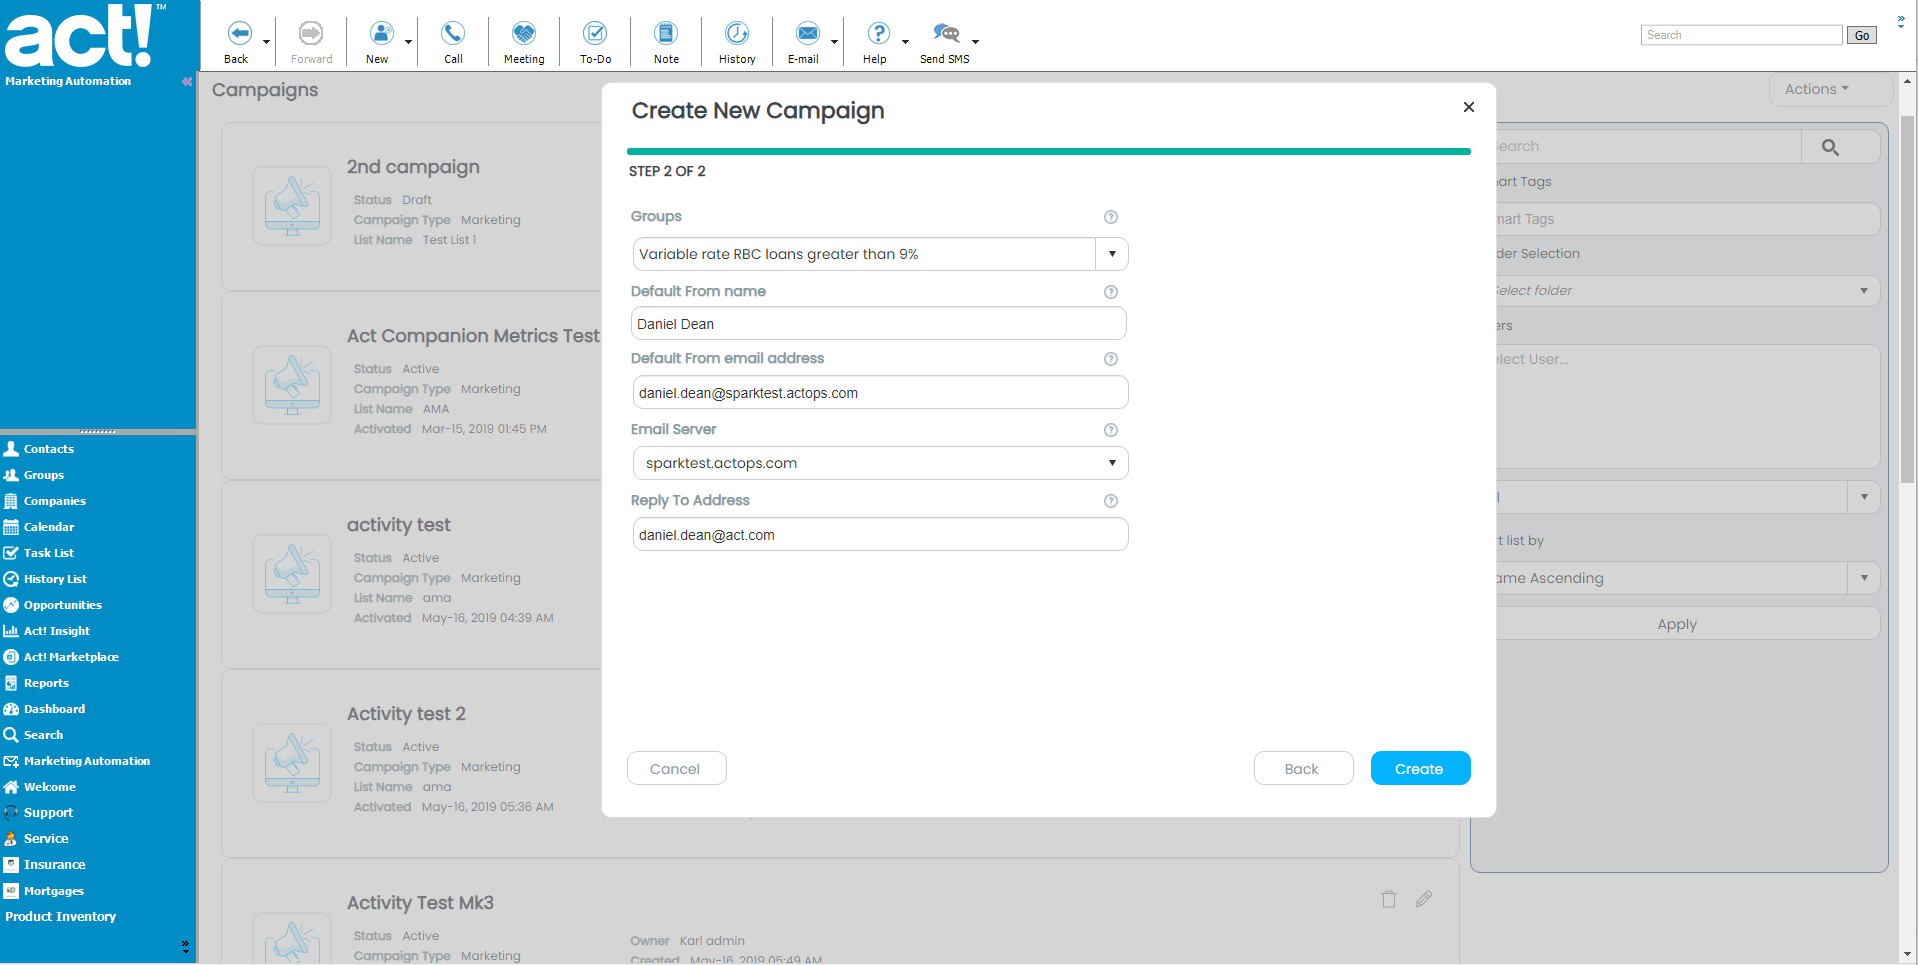Image resolution: width=1918 pixels, height=965 pixels.
Task: Click the Go search button
Action: 1862,35
